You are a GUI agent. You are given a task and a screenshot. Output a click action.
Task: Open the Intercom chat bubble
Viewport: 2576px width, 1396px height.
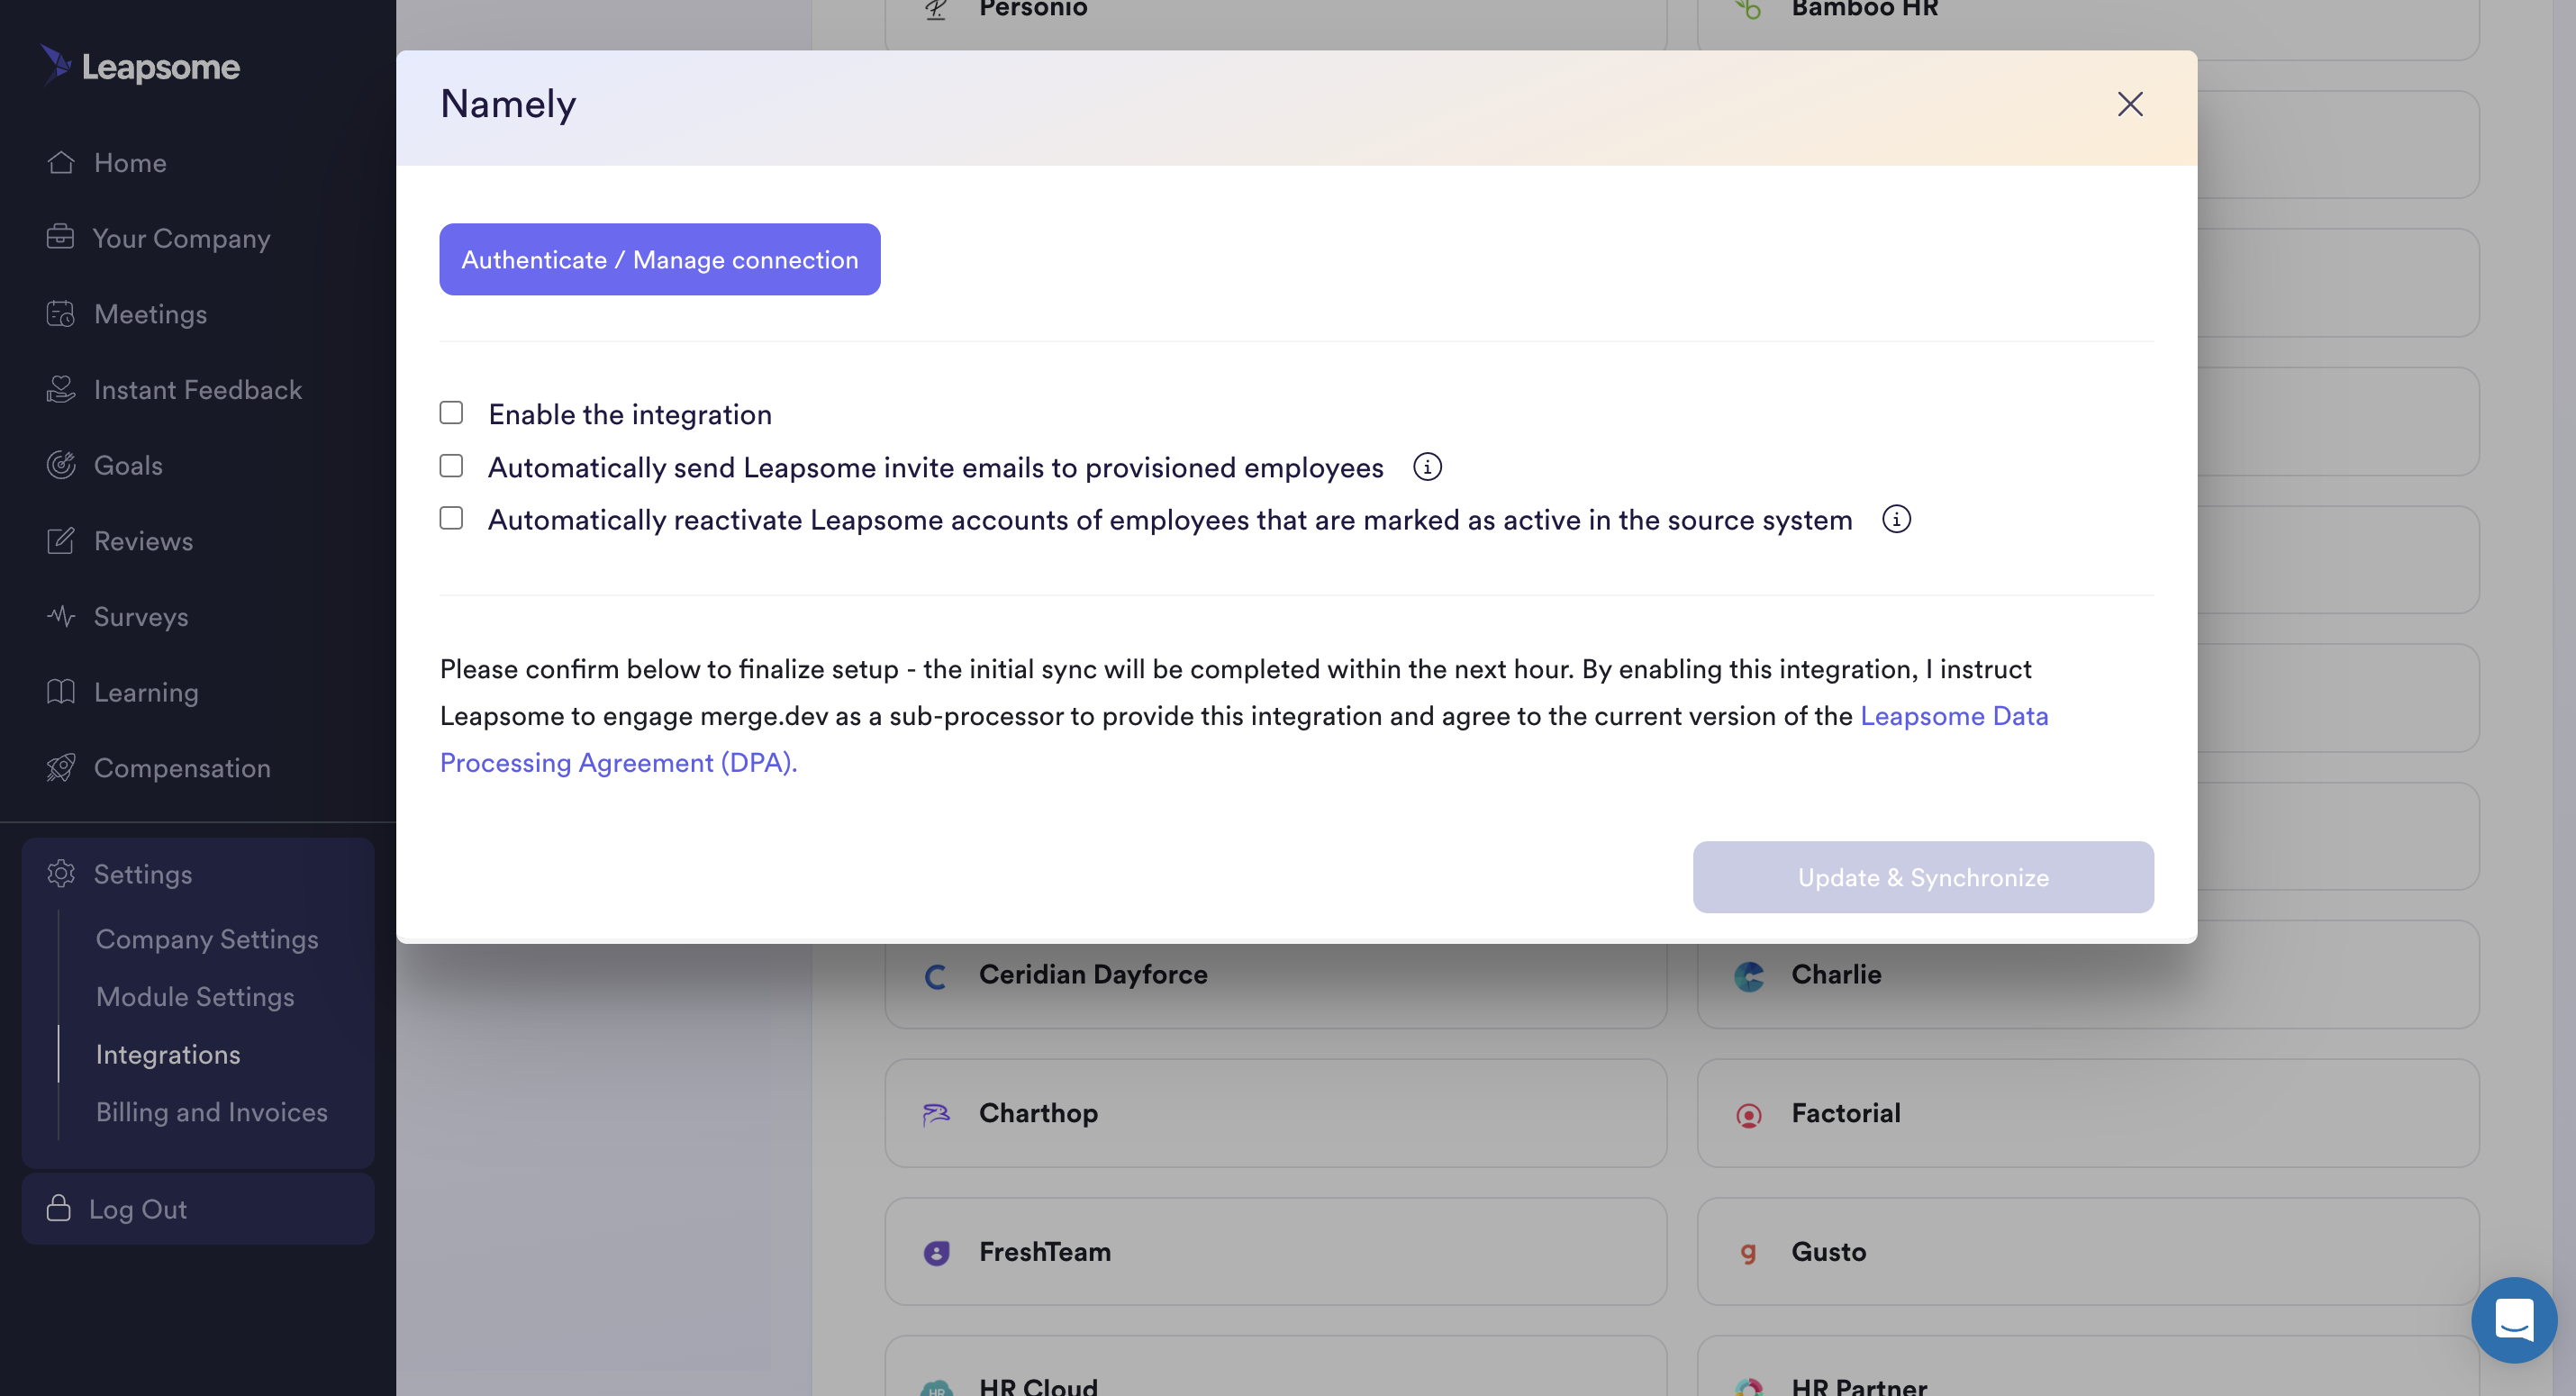[x=2514, y=1320]
